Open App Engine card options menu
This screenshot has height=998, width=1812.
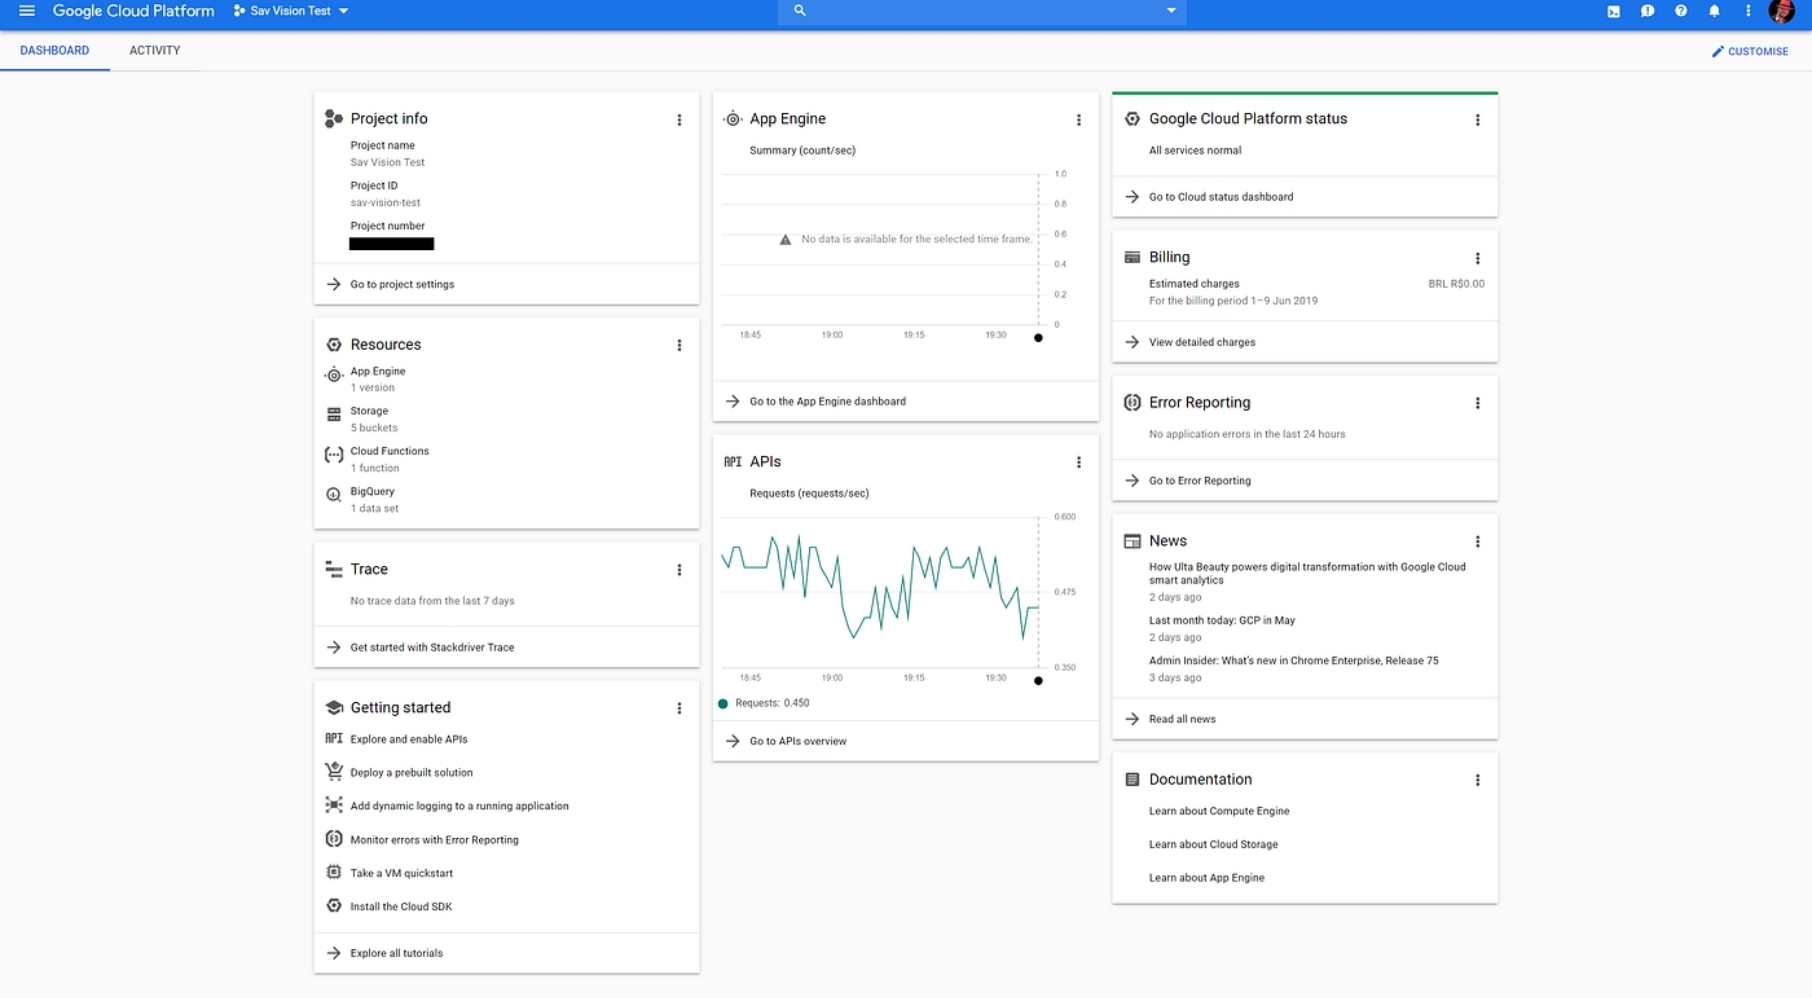point(1078,120)
